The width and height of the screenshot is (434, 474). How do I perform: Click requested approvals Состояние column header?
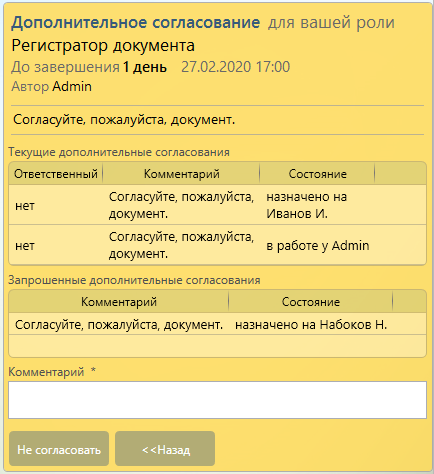click(311, 302)
